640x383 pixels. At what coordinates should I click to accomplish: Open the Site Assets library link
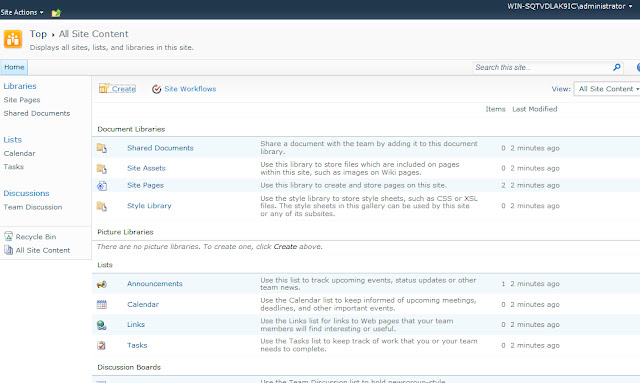[x=147, y=168]
